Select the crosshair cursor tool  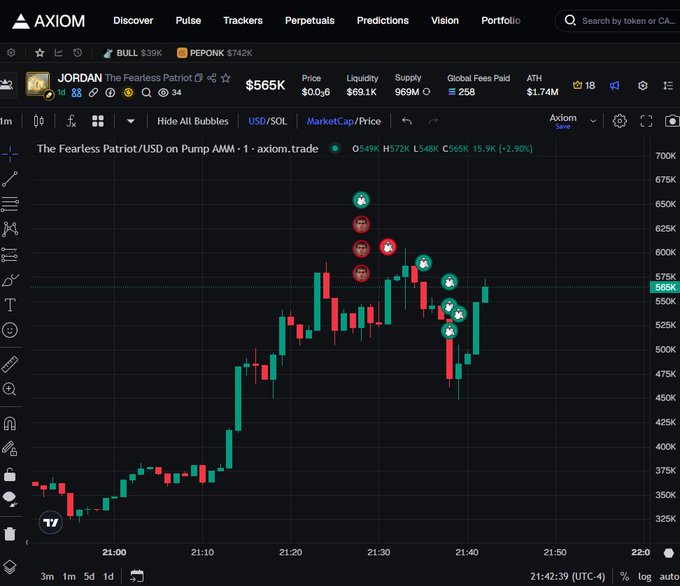[10, 154]
